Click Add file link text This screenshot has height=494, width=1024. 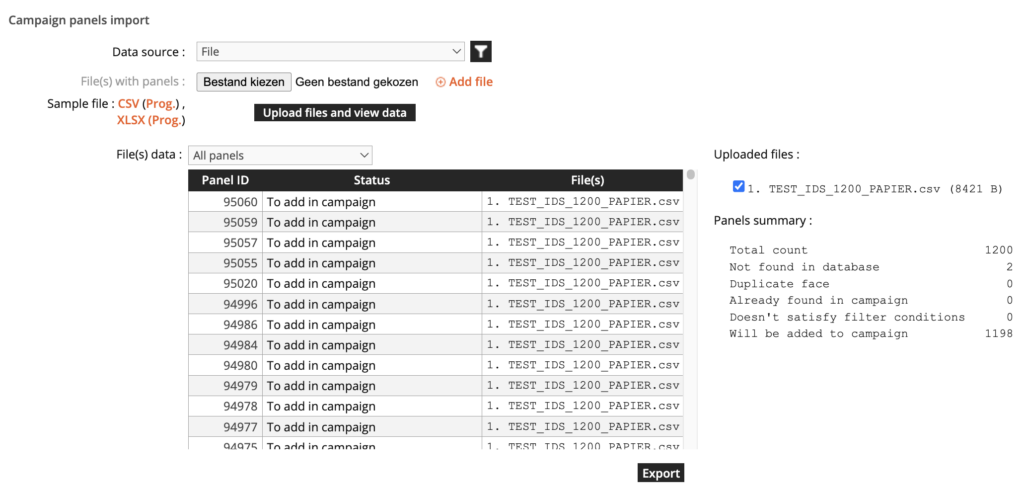pyautogui.click(x=471, y=82)
